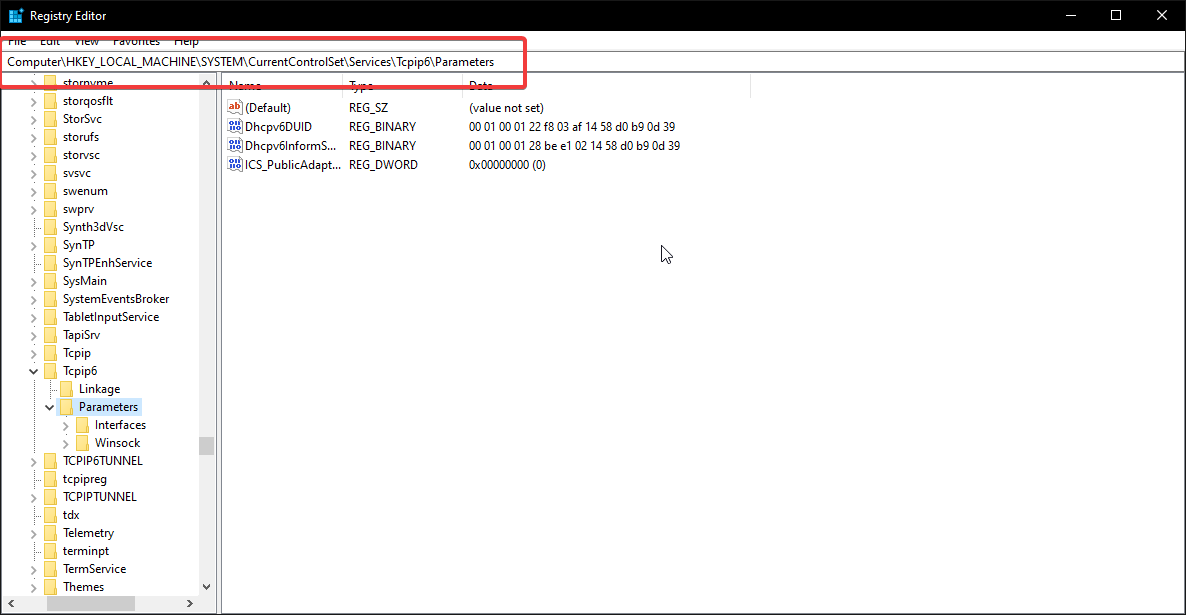
Task: Expand the Themes tree node
Action: [33, 588]
